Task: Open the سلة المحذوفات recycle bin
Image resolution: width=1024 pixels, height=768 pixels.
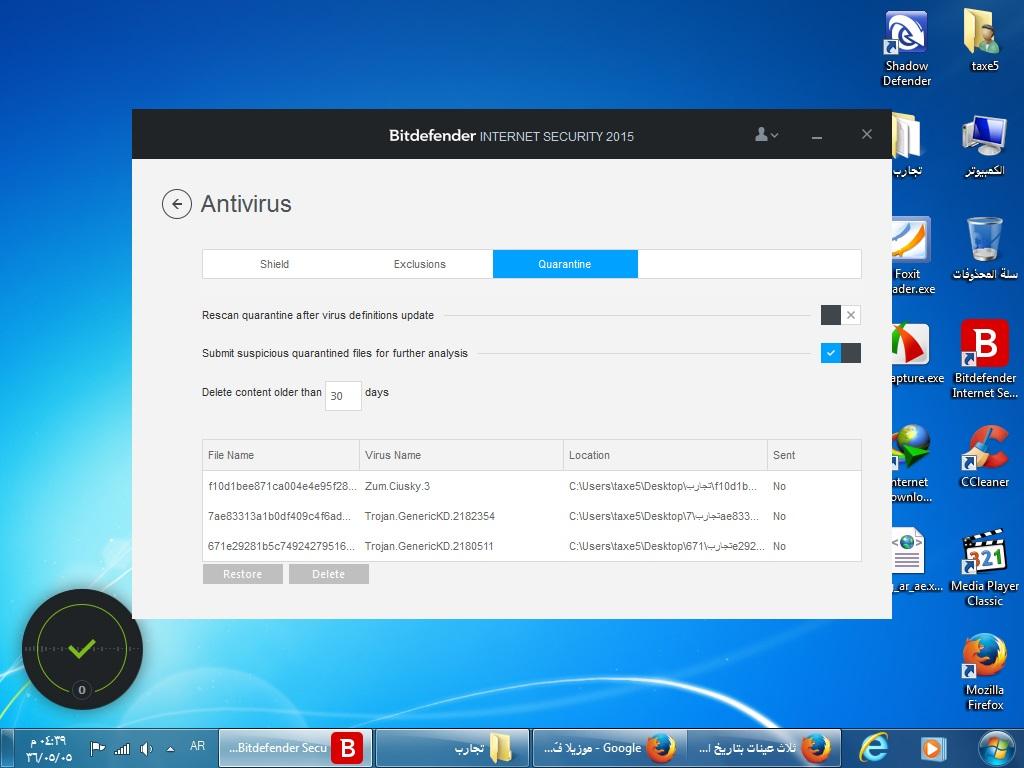Action: pyautogui.click(x=984, y=249)
